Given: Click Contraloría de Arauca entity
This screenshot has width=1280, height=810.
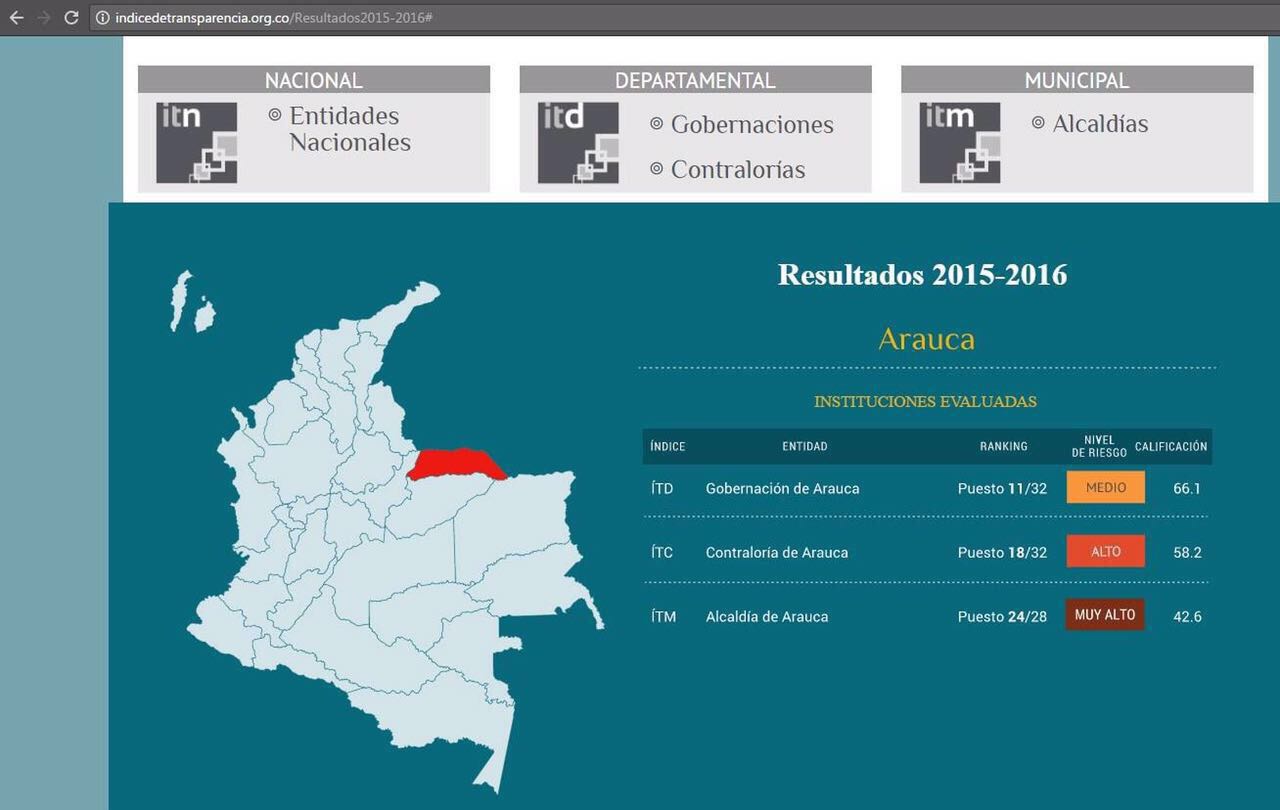Looking at the screenshot, I should click(777, 553).
